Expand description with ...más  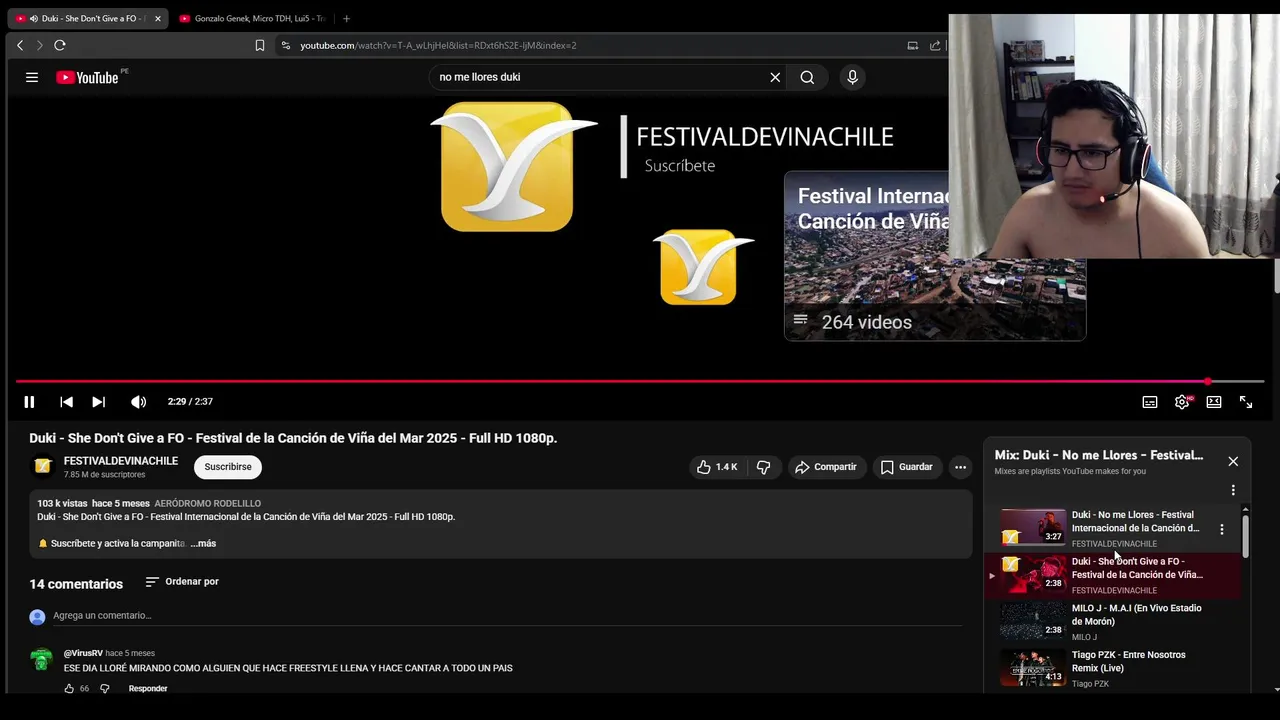203,543
